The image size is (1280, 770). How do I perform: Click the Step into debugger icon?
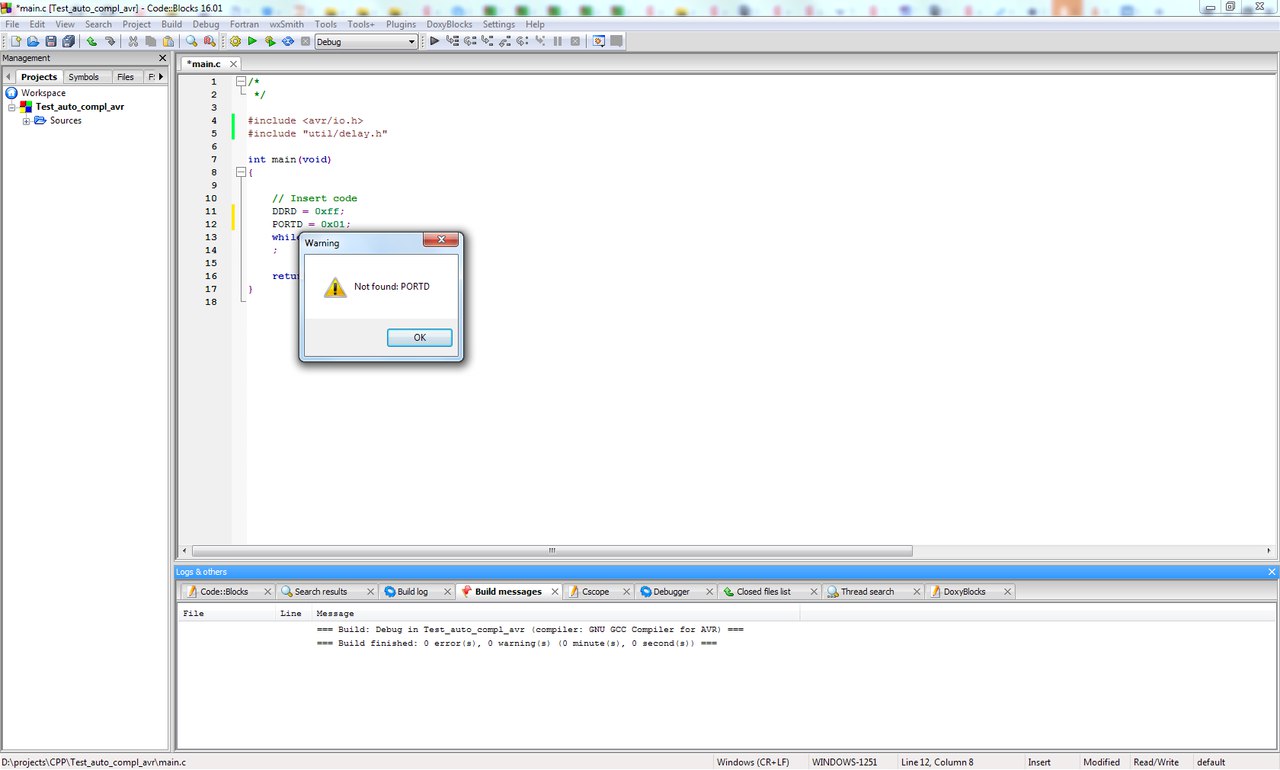(x=486, y=41)
